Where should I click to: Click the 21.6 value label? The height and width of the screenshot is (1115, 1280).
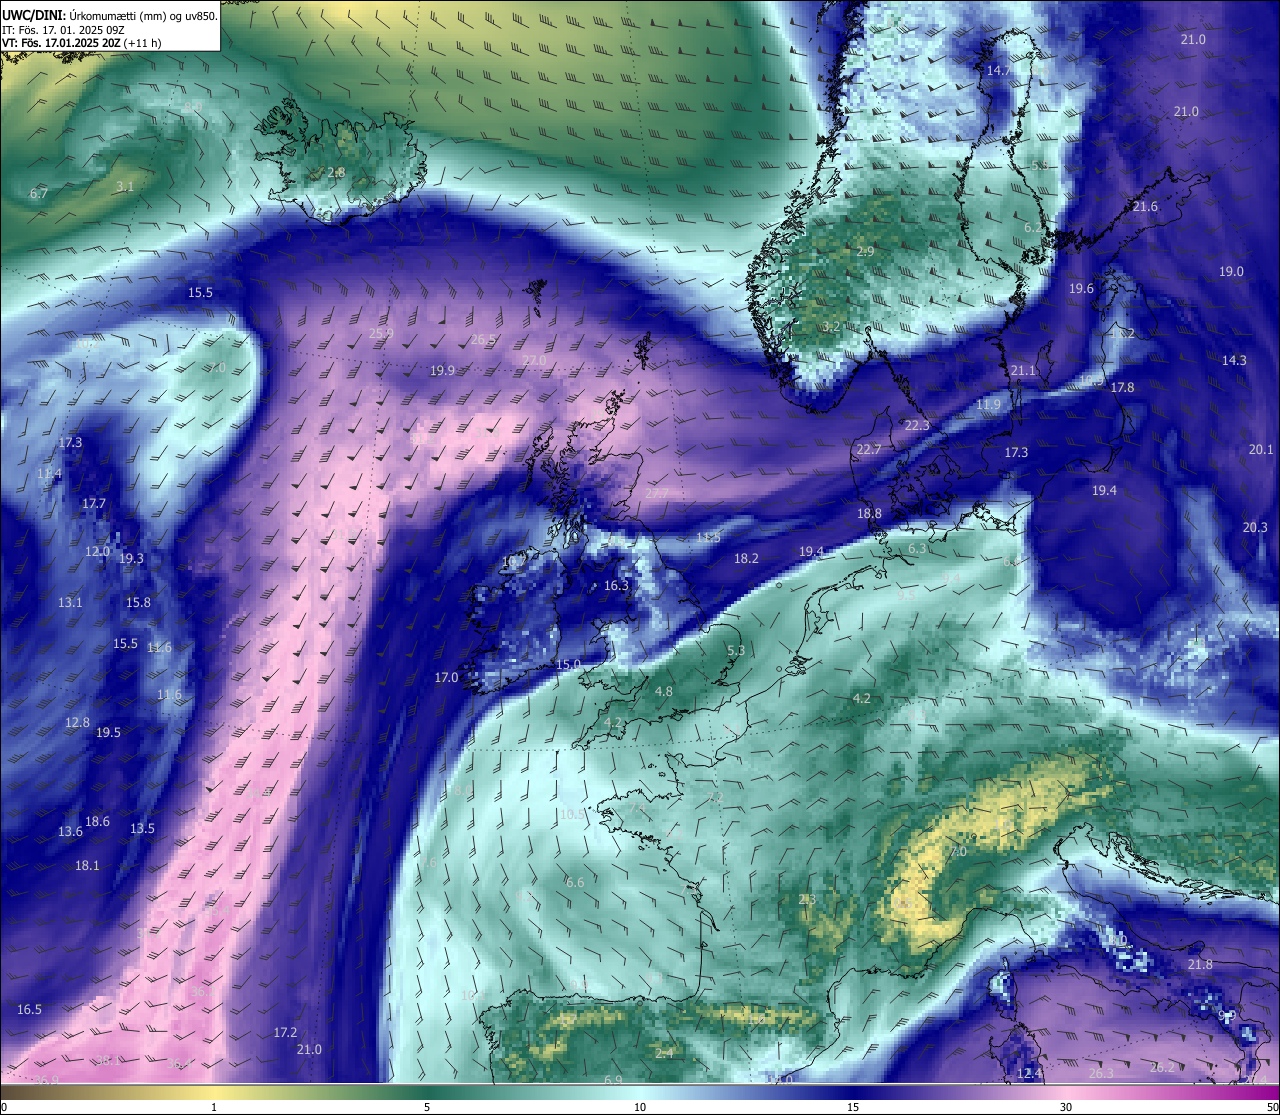[x=1145, y=207]
